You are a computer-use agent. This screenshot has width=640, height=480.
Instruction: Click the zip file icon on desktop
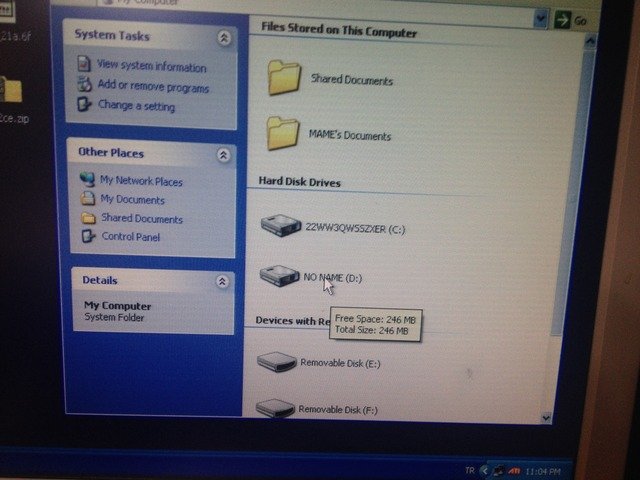pyautogui.click(x=13, y=92)
